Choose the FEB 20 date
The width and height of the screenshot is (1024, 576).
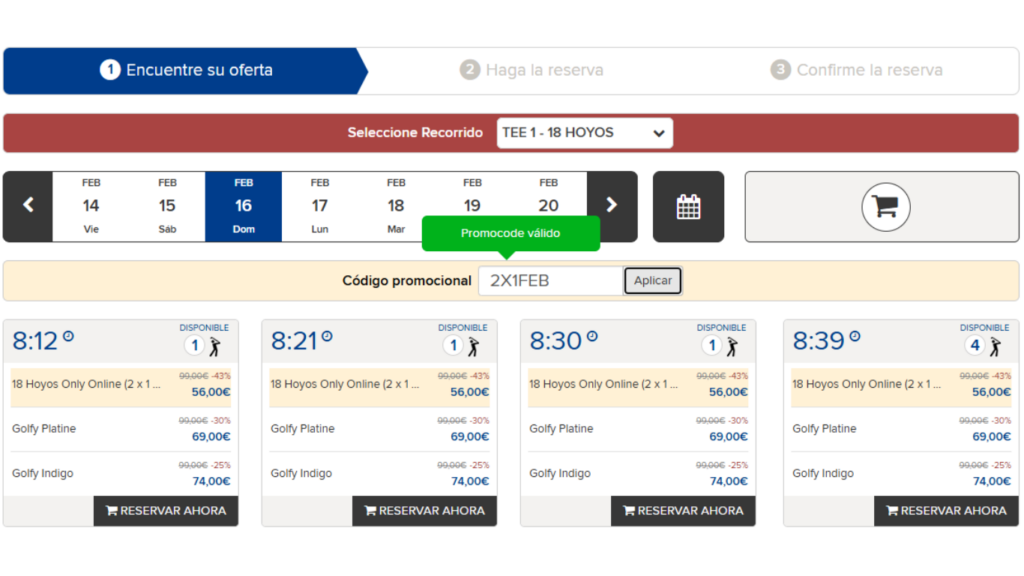[549, 196]
